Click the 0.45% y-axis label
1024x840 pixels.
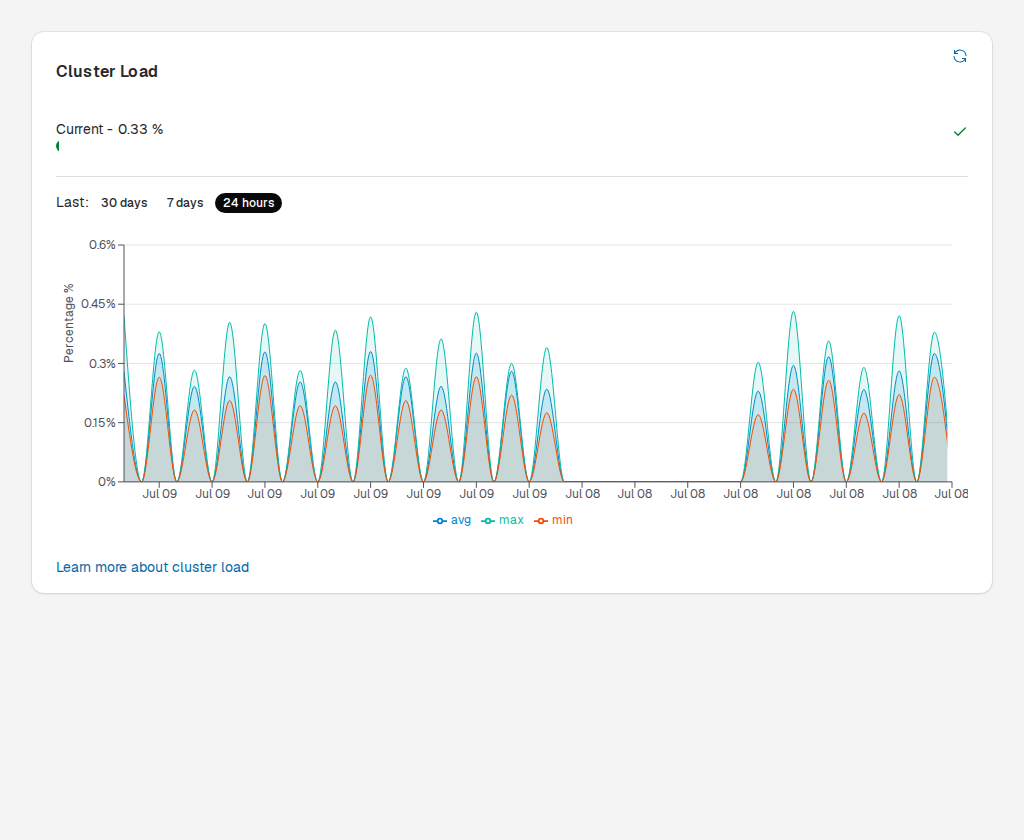pos(99,304)
